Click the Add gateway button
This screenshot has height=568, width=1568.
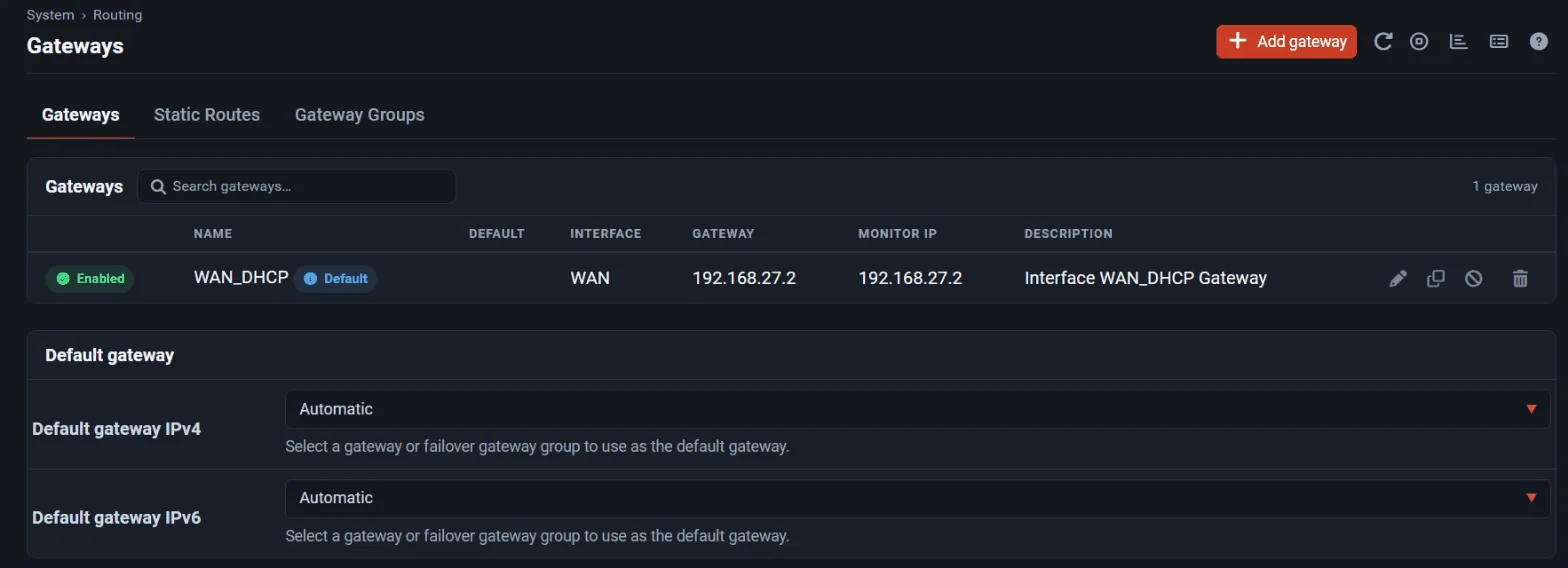coord(1286,41)
